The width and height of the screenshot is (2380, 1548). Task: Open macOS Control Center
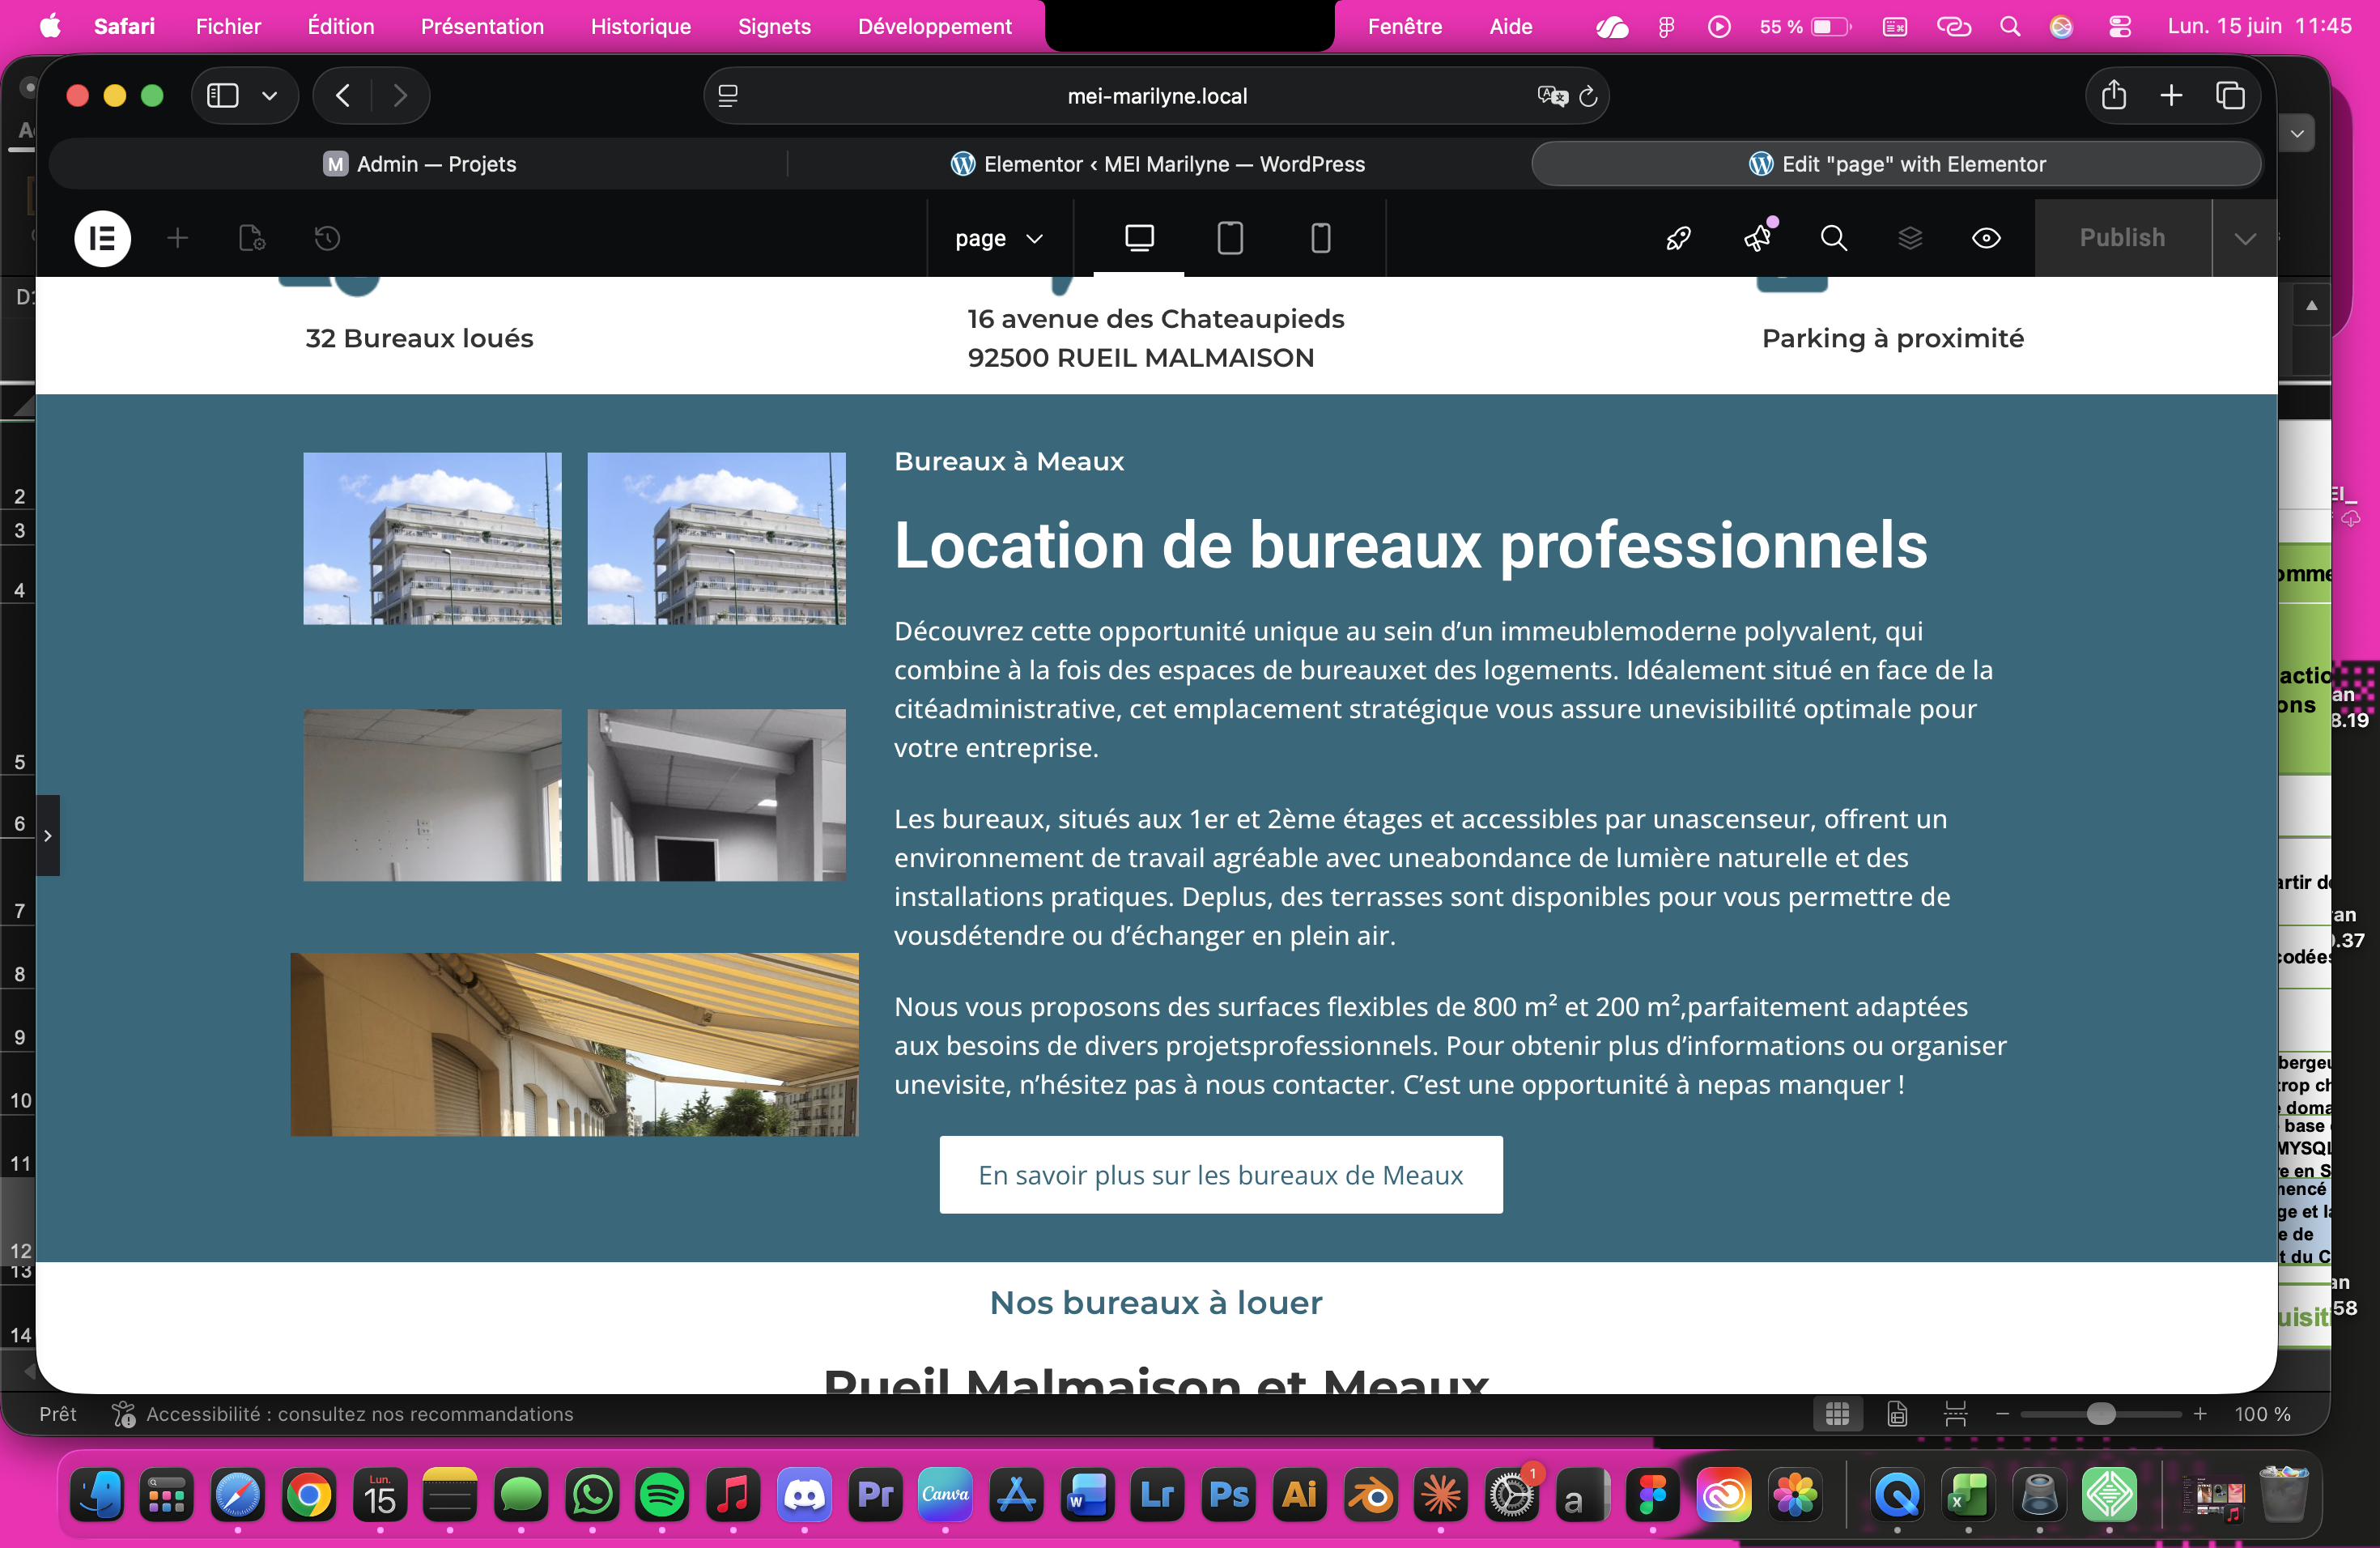point(2119,27)
